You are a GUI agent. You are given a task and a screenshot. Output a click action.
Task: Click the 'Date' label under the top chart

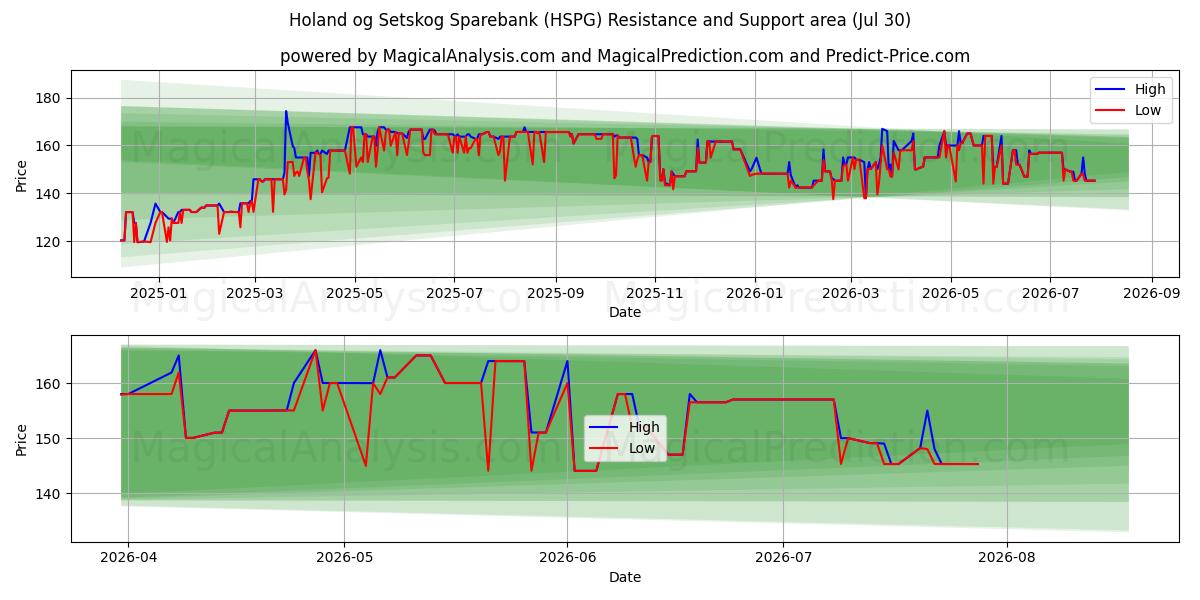pos(625,312)
